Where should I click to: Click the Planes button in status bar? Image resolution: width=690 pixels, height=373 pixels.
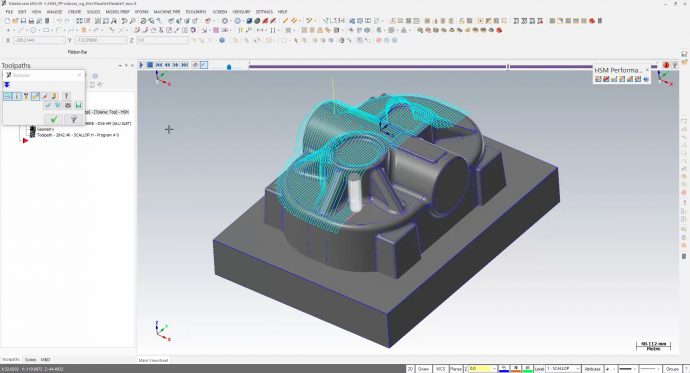click(455, 369)
